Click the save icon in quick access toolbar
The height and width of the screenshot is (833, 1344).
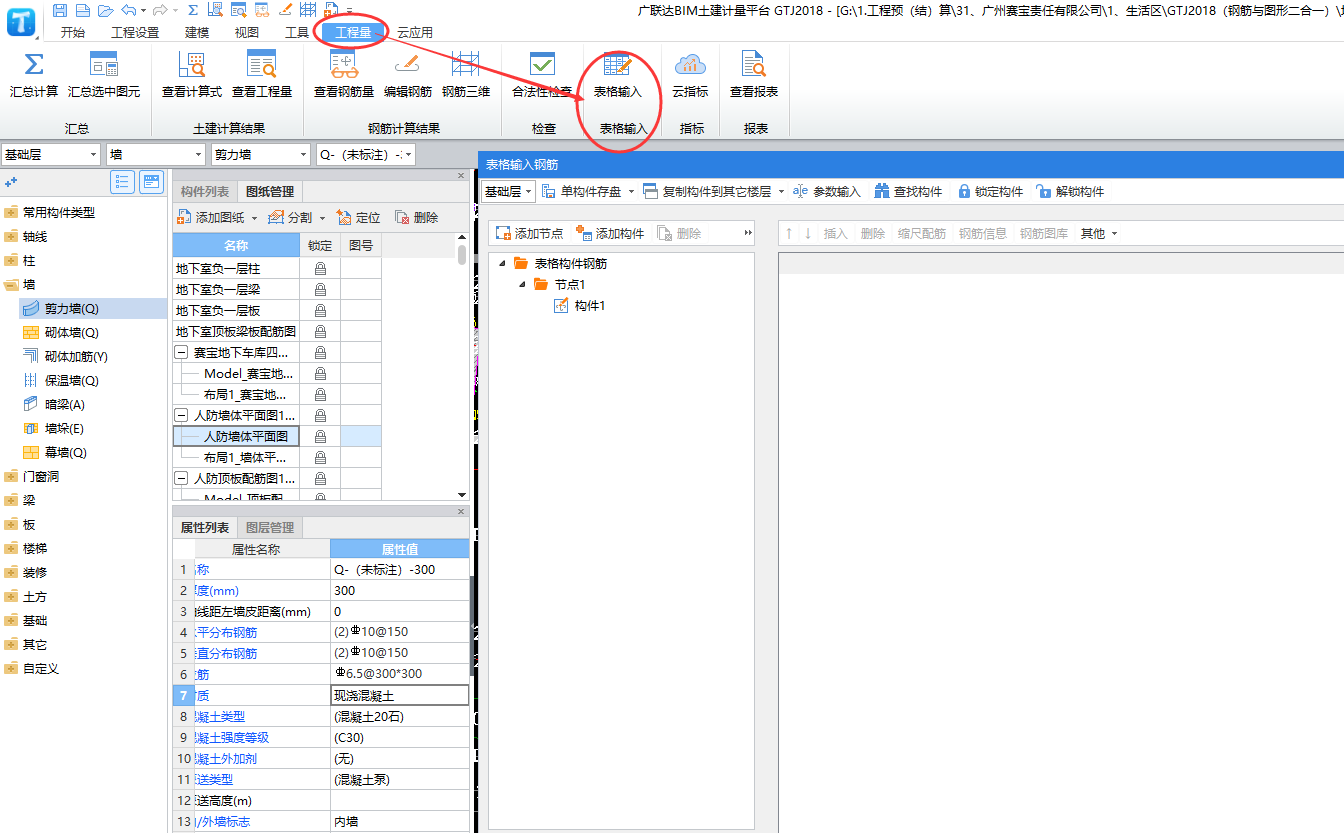tap(60, 10)
